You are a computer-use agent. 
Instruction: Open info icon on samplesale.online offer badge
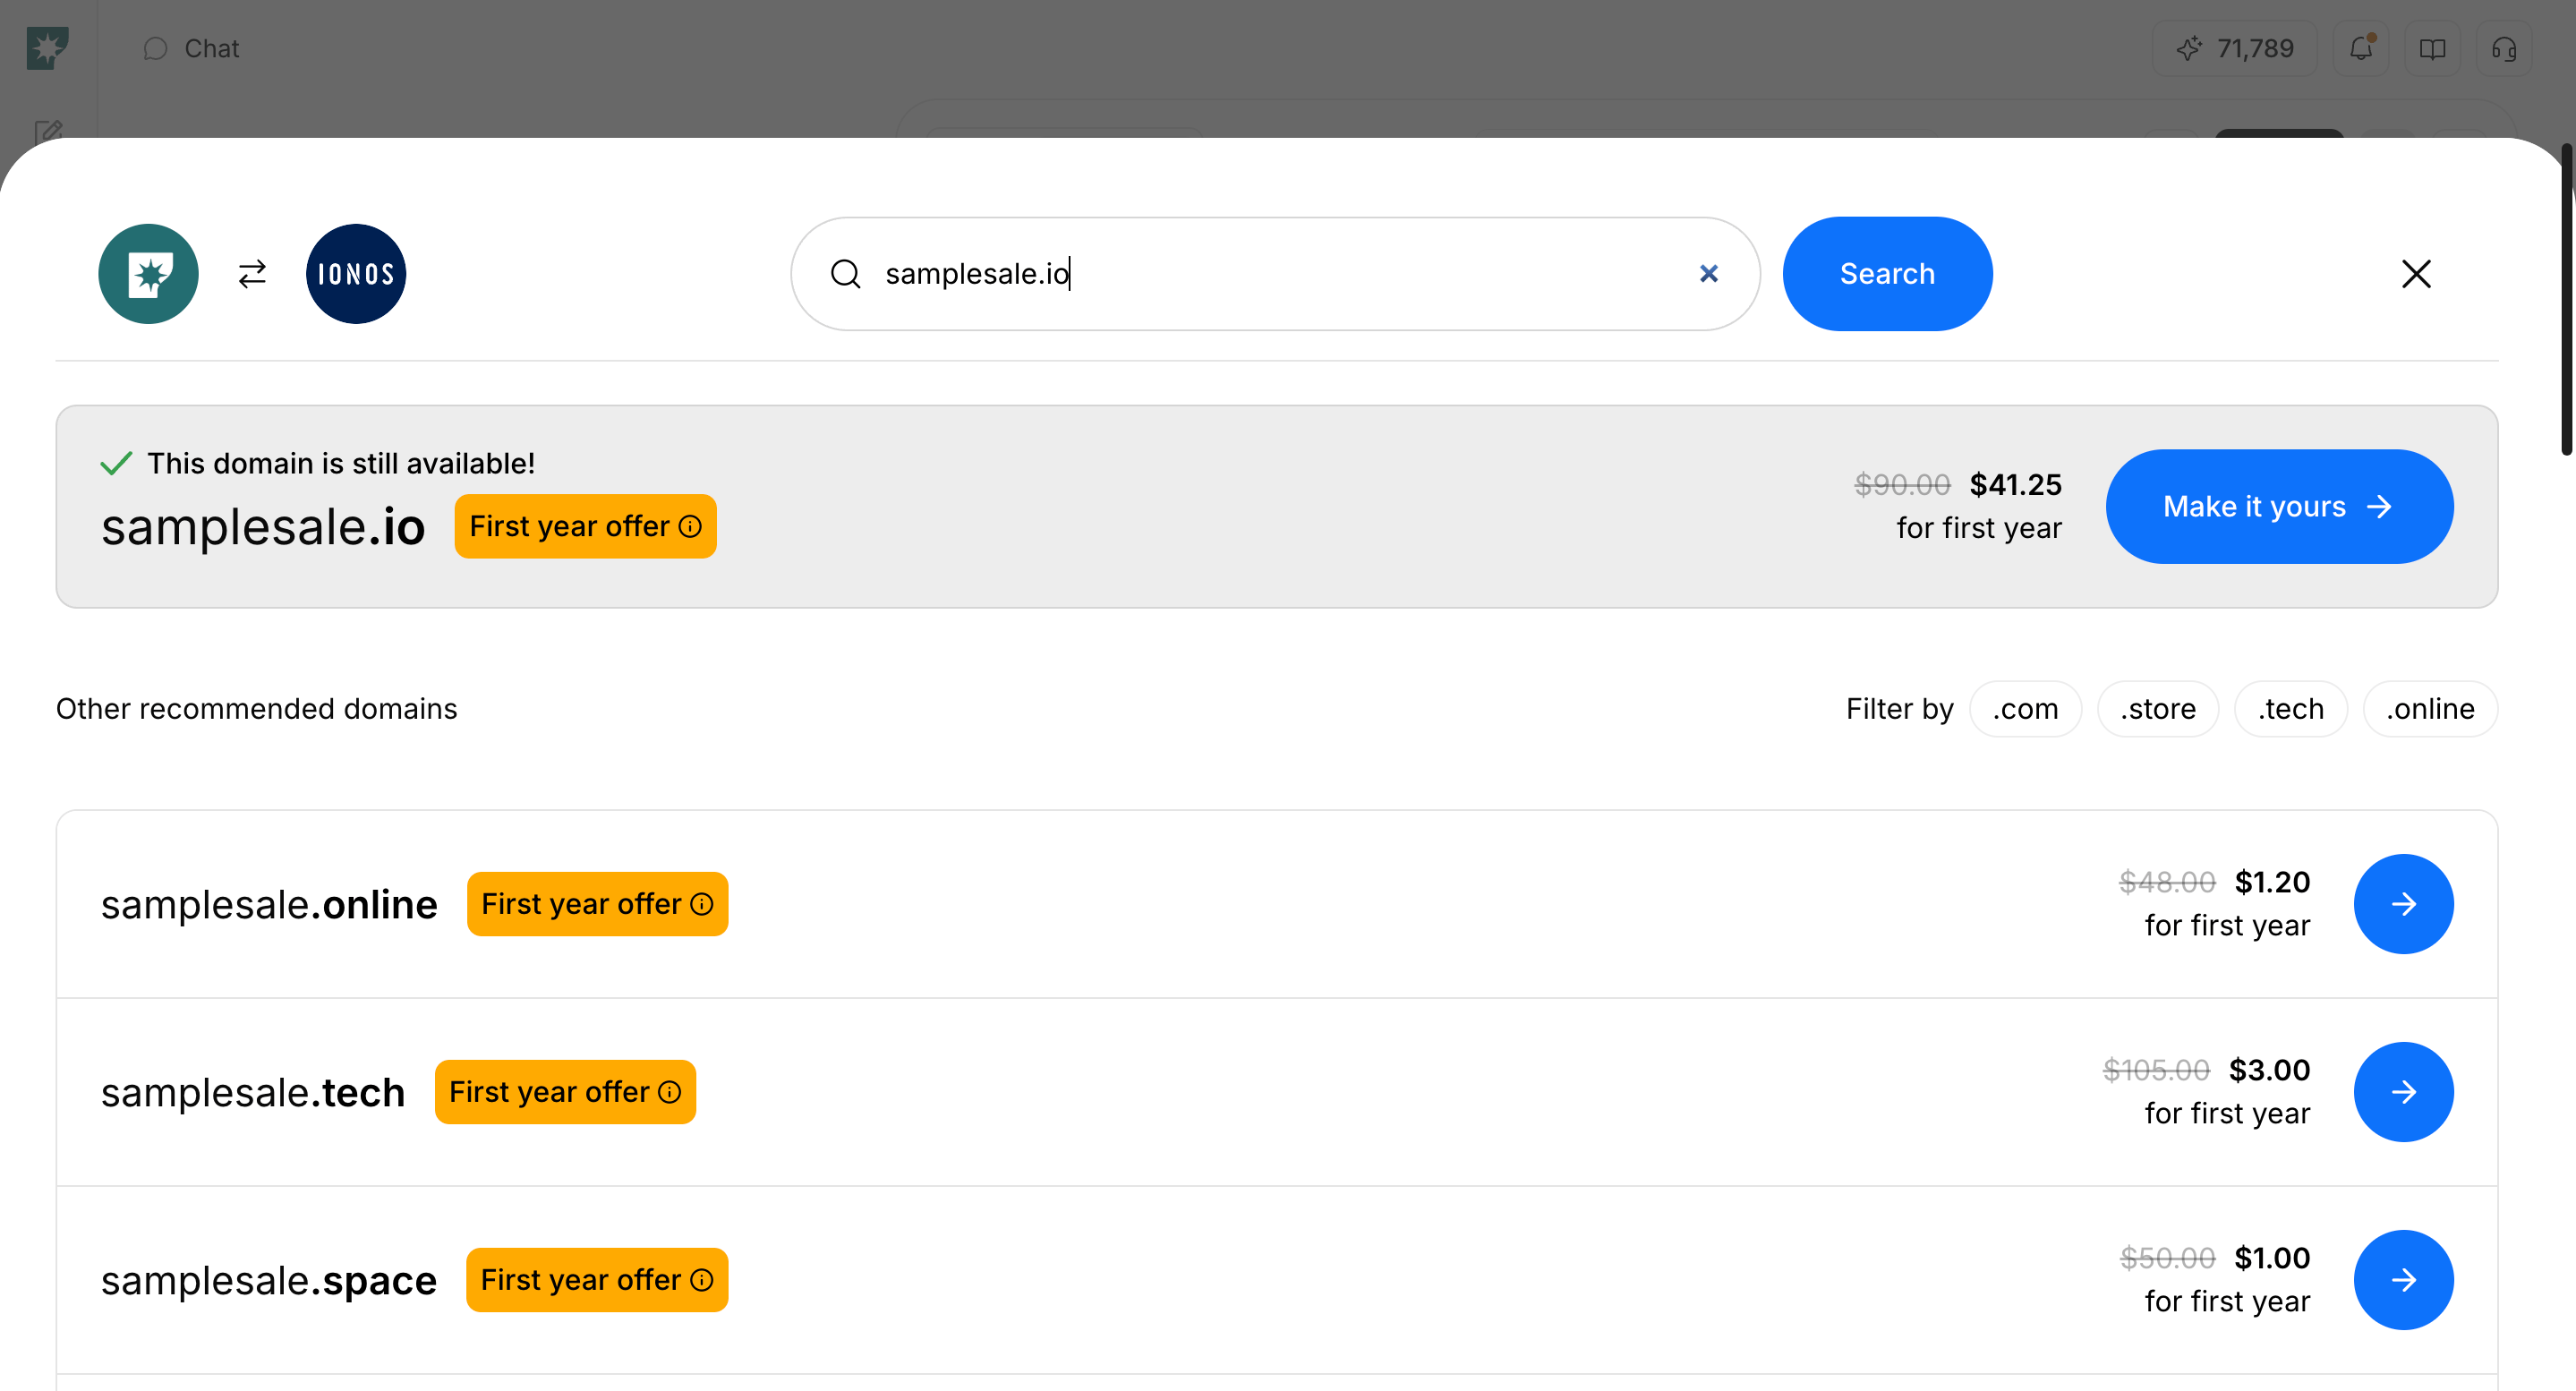coord(703,904)
